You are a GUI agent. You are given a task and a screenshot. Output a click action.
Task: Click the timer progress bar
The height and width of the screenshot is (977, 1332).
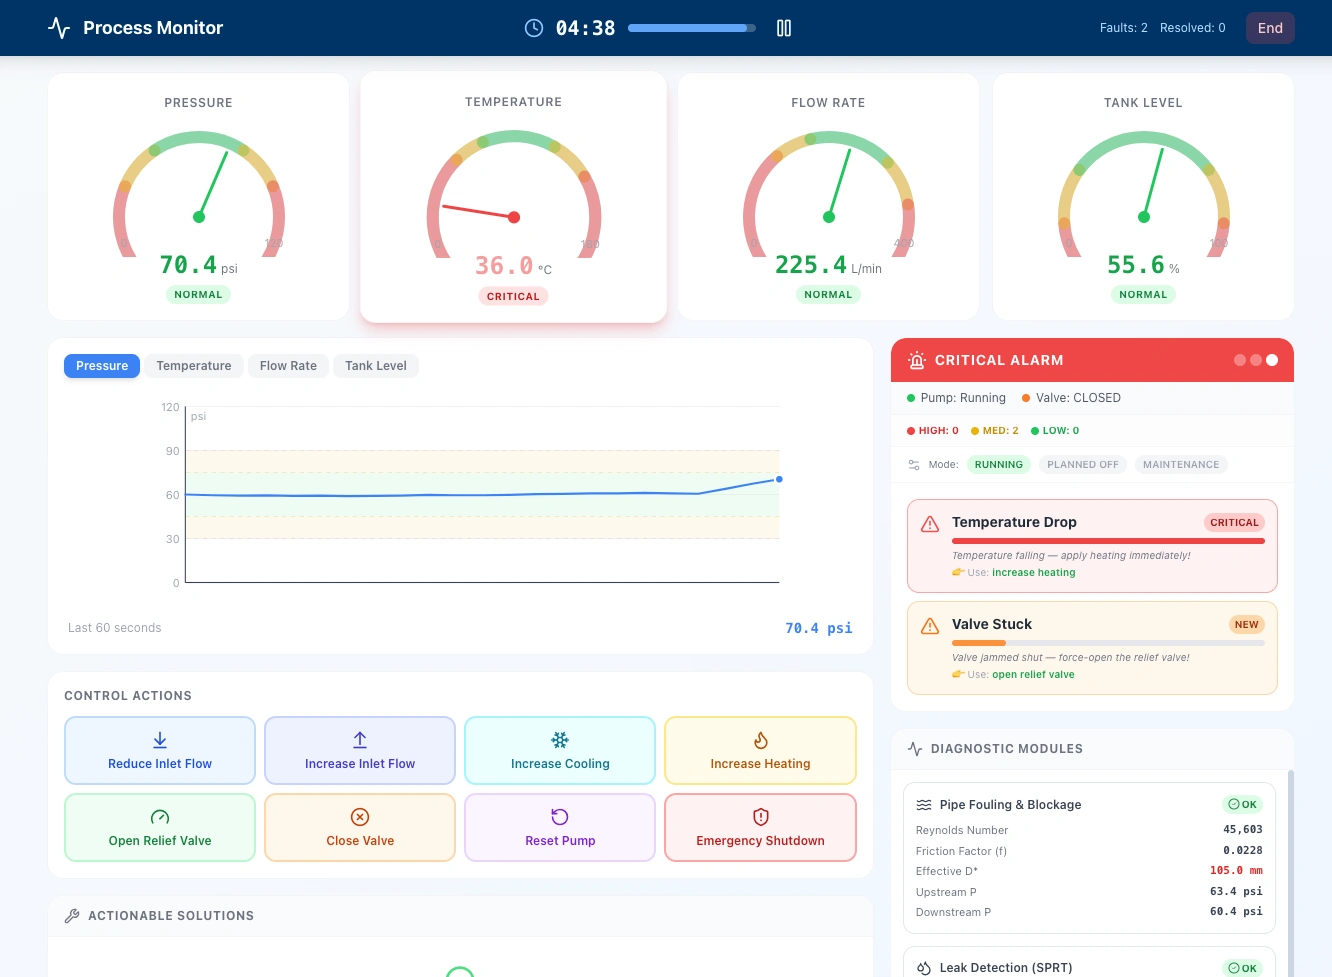point(692,28)
